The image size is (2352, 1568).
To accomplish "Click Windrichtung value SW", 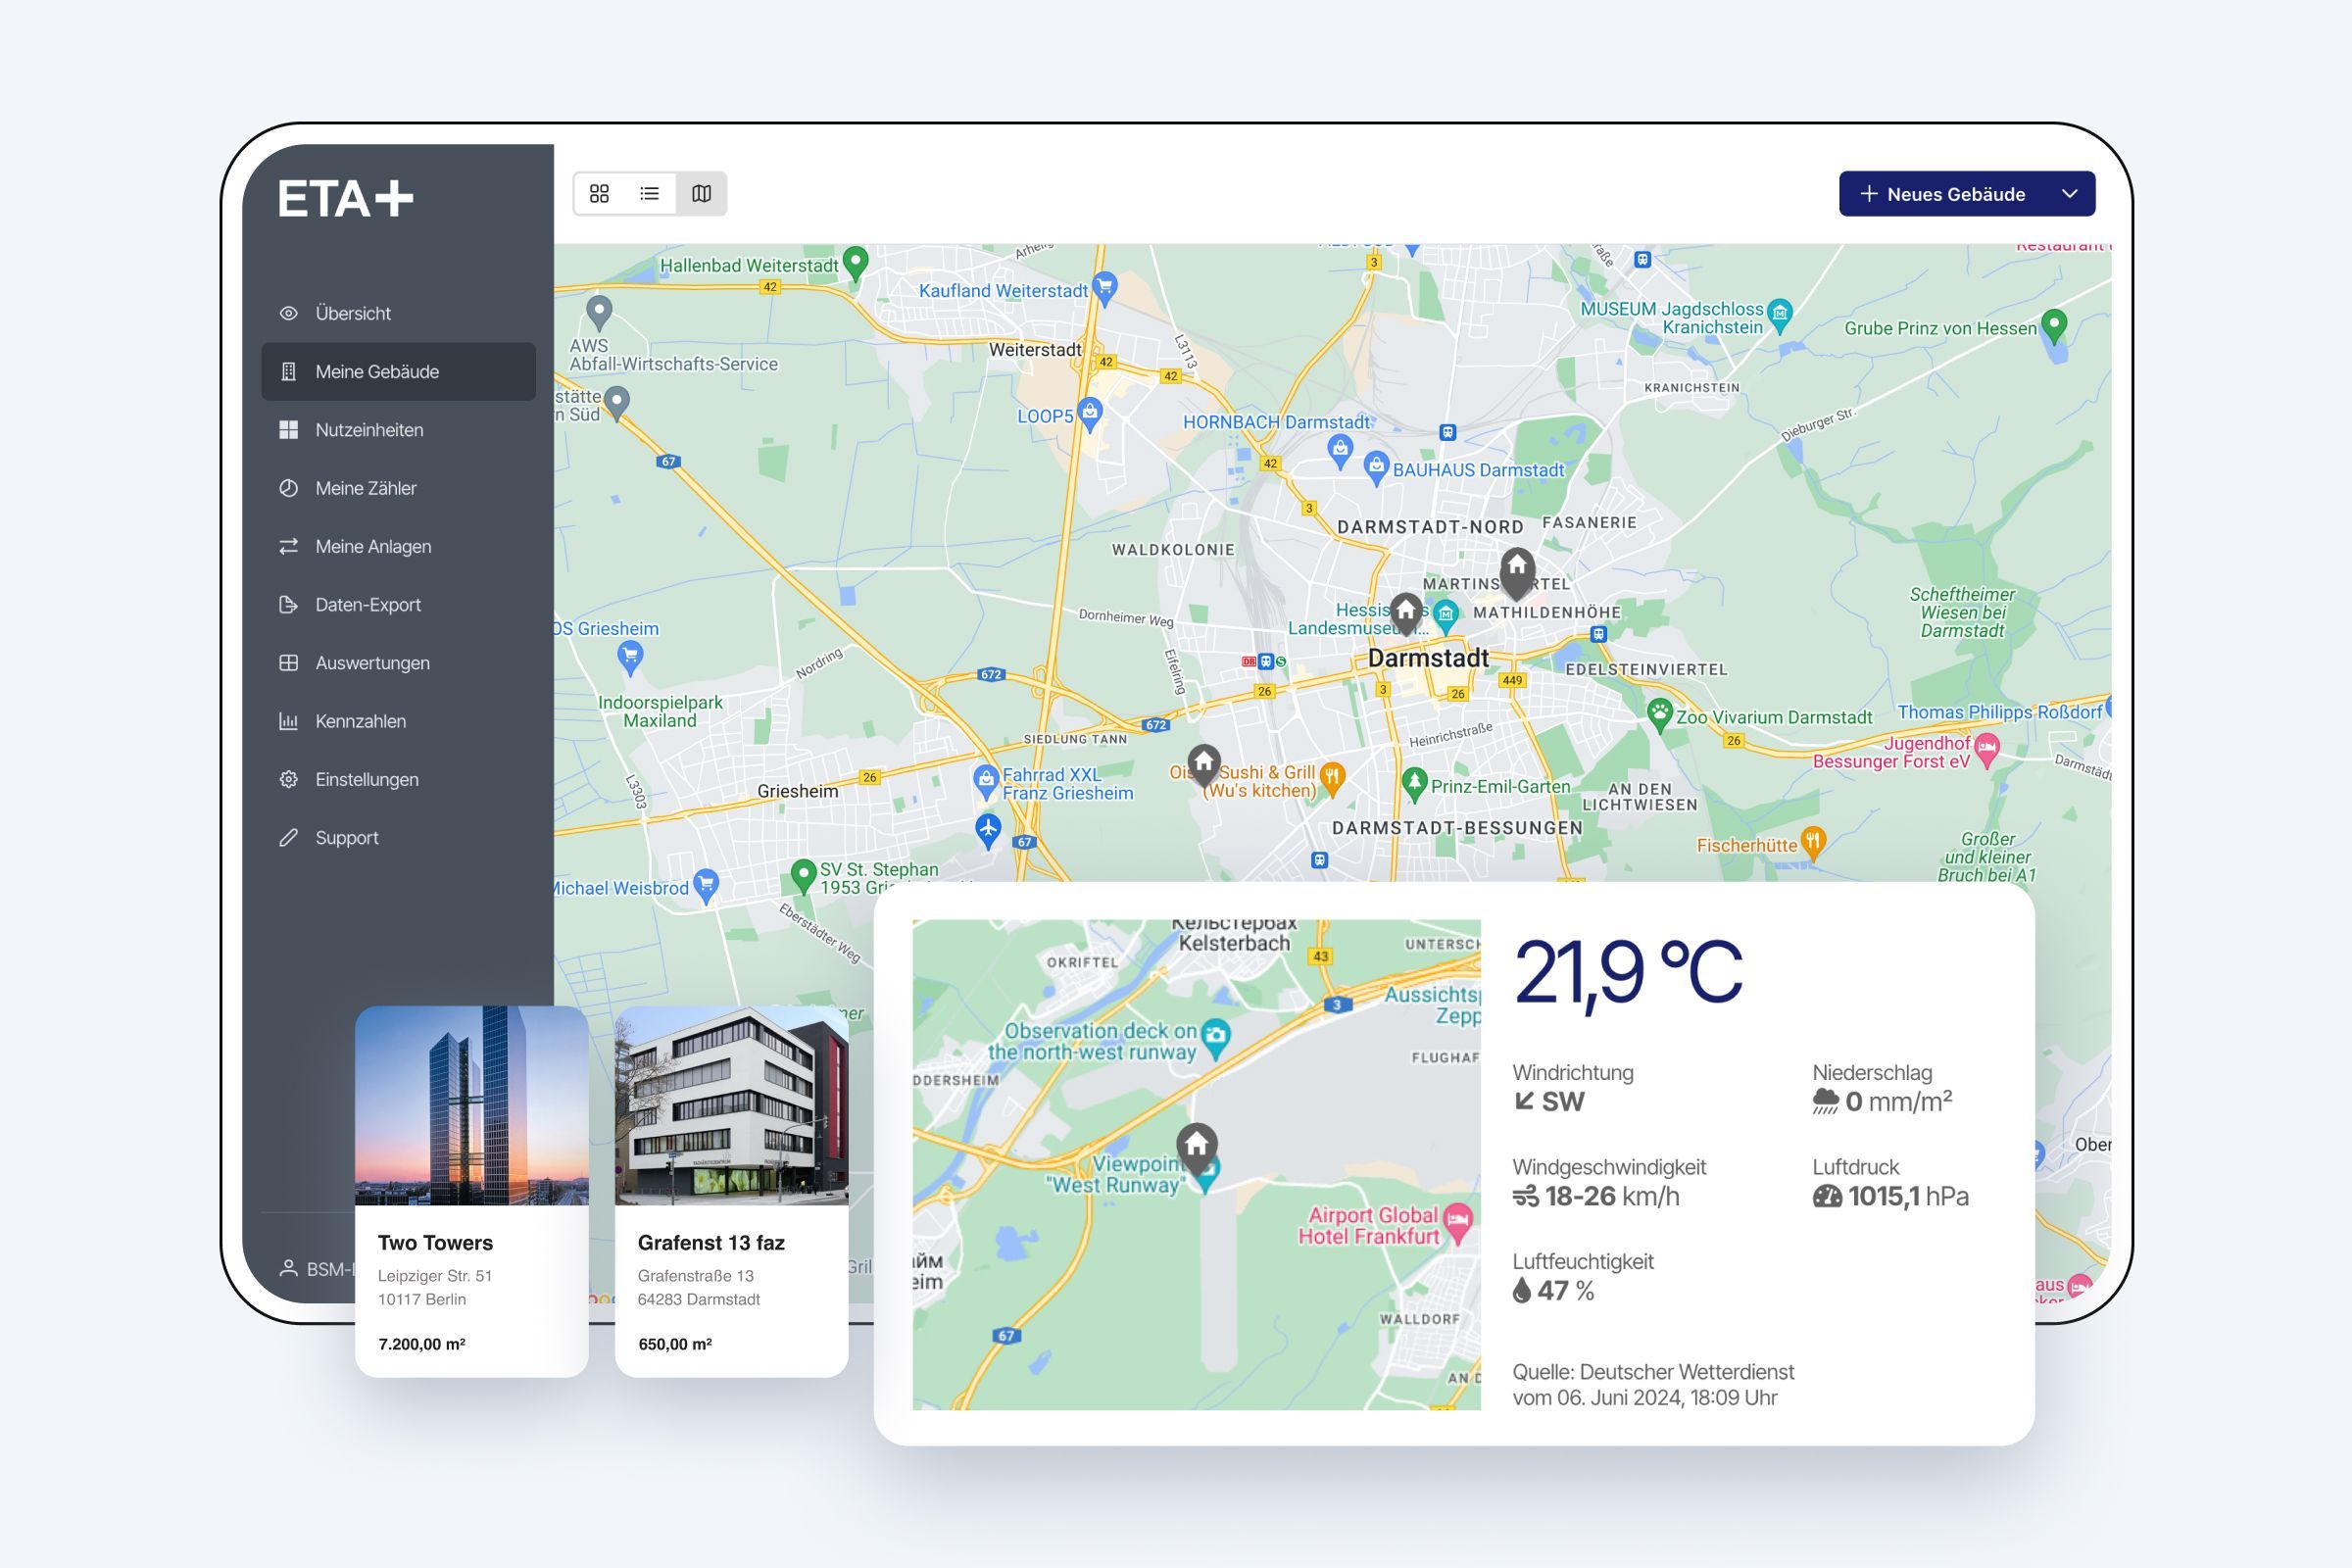I will point(1549,1102).
